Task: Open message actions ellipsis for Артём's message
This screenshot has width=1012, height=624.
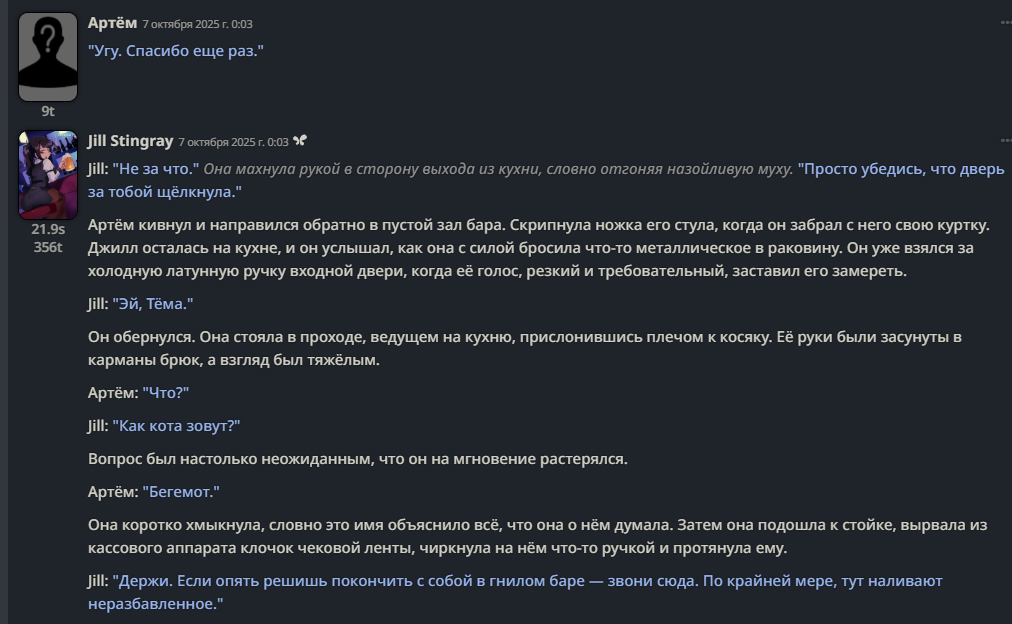Action: 1005,22
